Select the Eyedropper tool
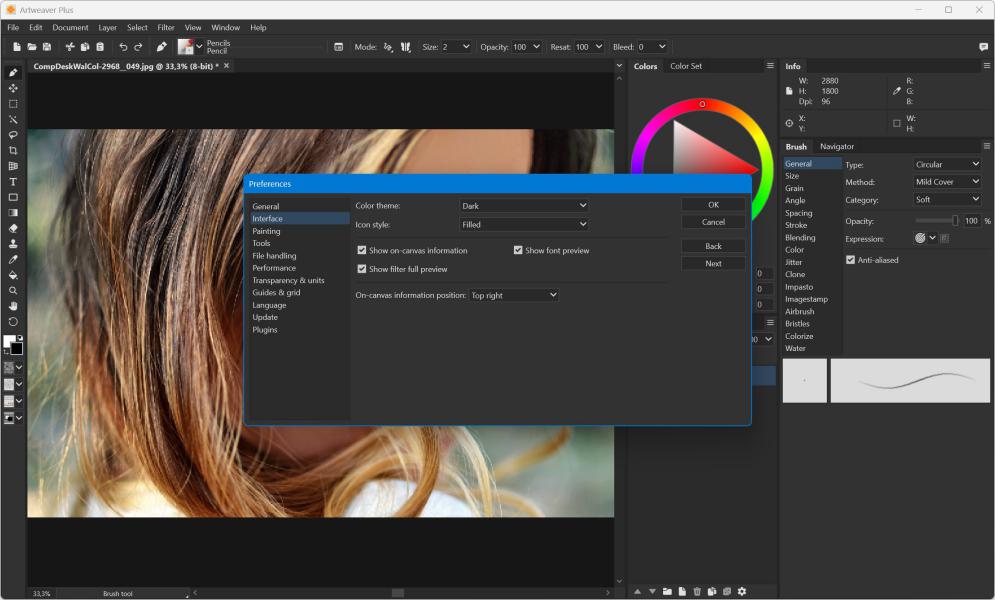The width and height of the screenshot is (995, 600). coord(13,259)
